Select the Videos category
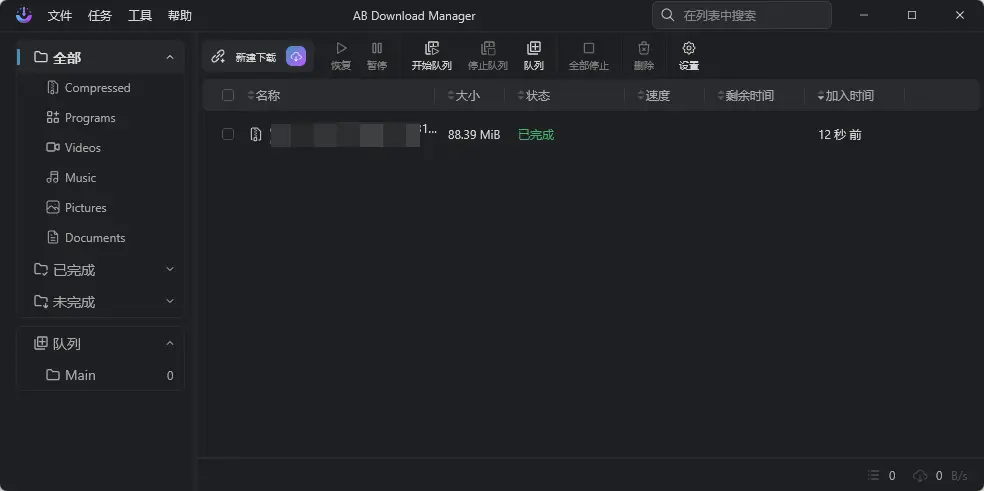The width and height of the screenshot is (984, 491). coord(100,148)
